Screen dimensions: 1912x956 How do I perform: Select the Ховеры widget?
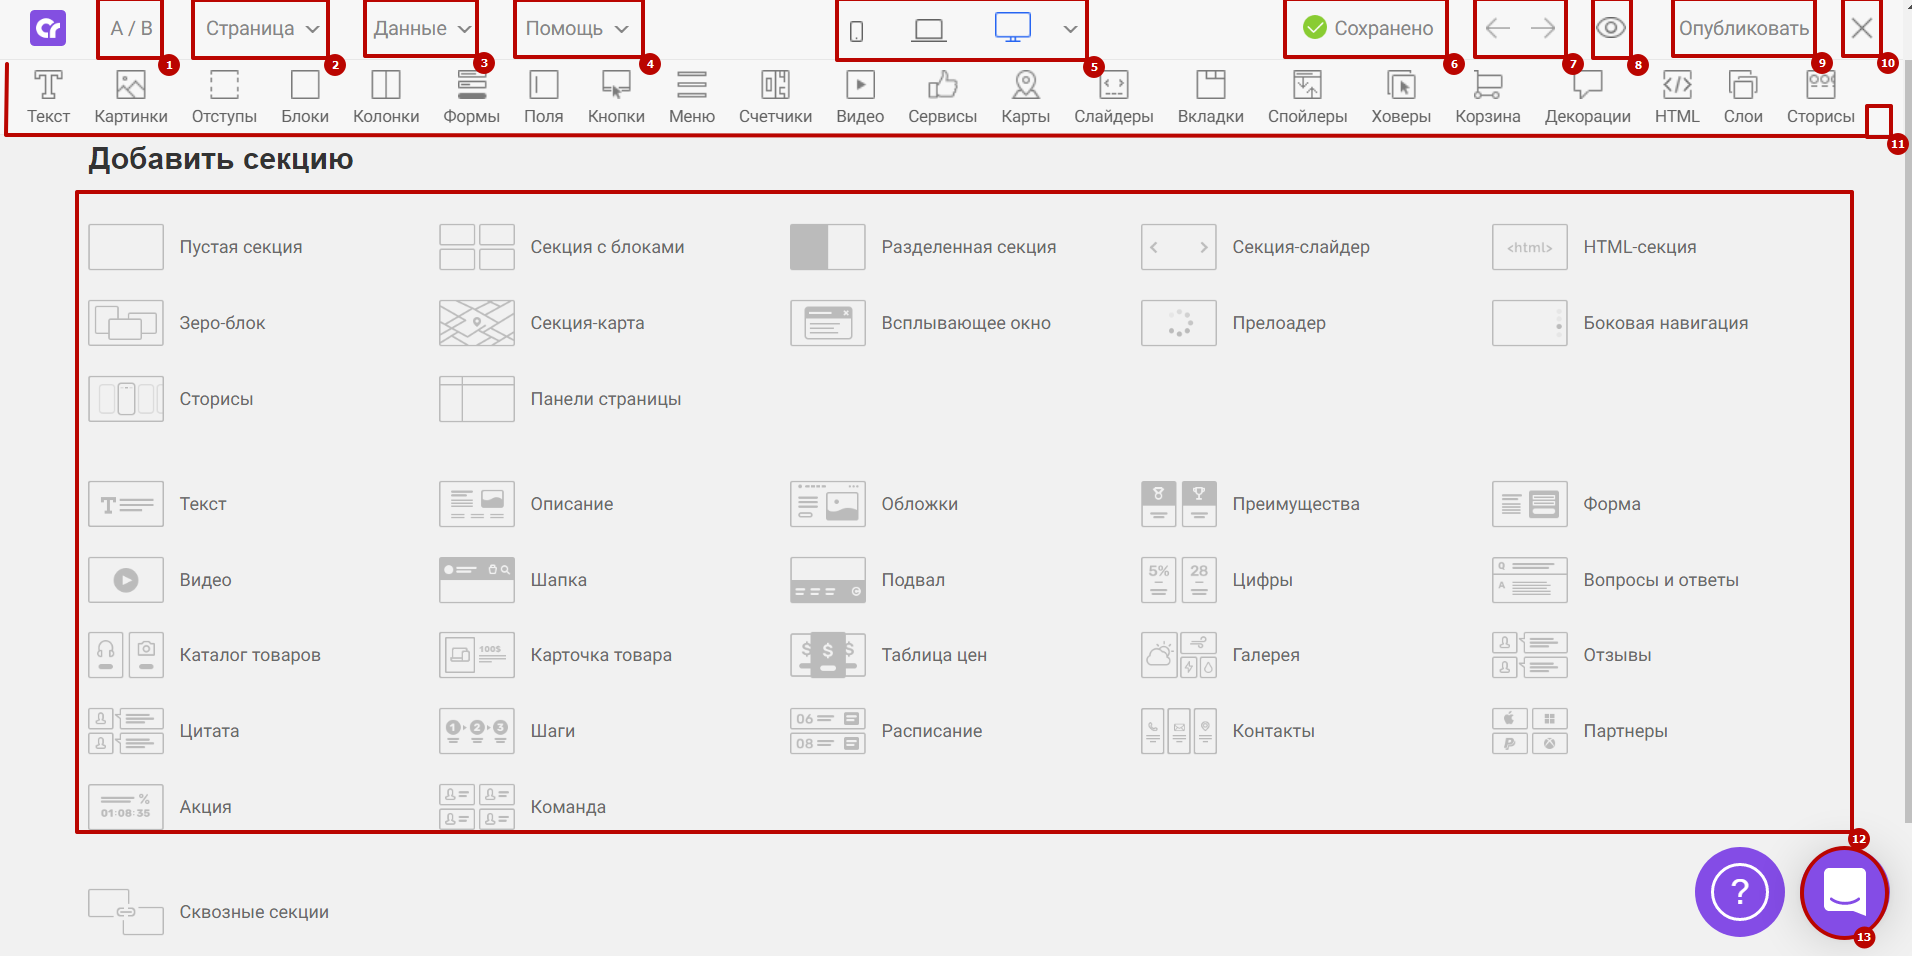(1401, 97)
